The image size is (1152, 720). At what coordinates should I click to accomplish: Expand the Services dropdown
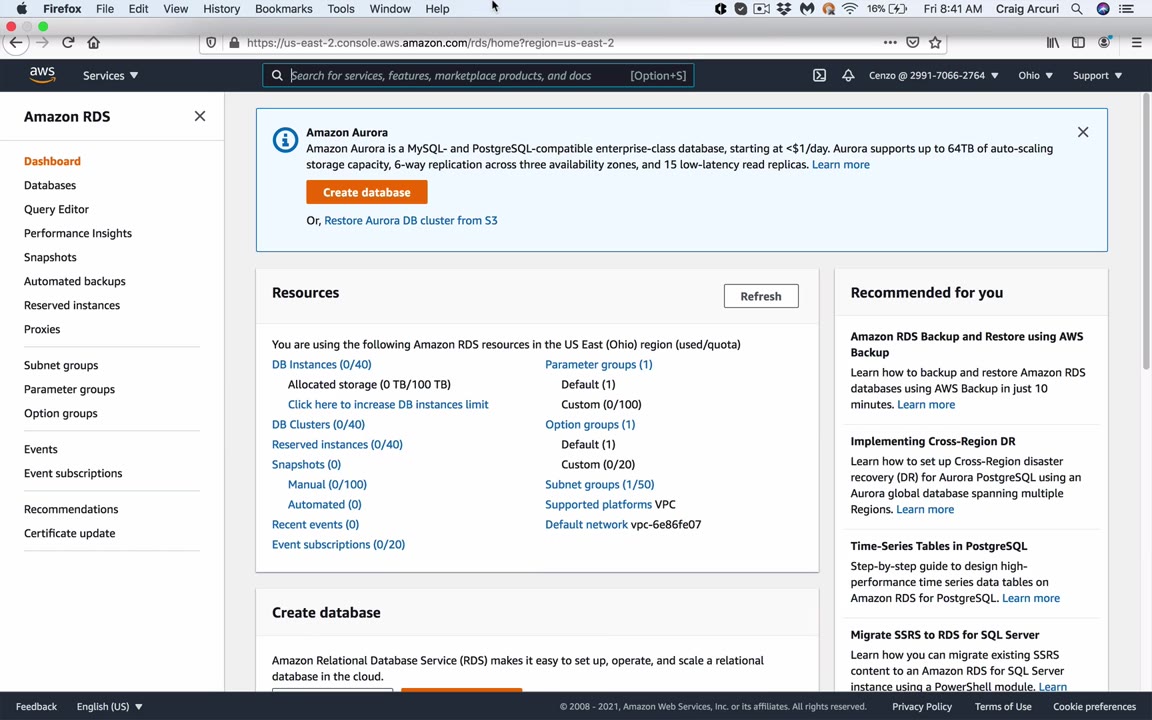[x=110, y=75]
